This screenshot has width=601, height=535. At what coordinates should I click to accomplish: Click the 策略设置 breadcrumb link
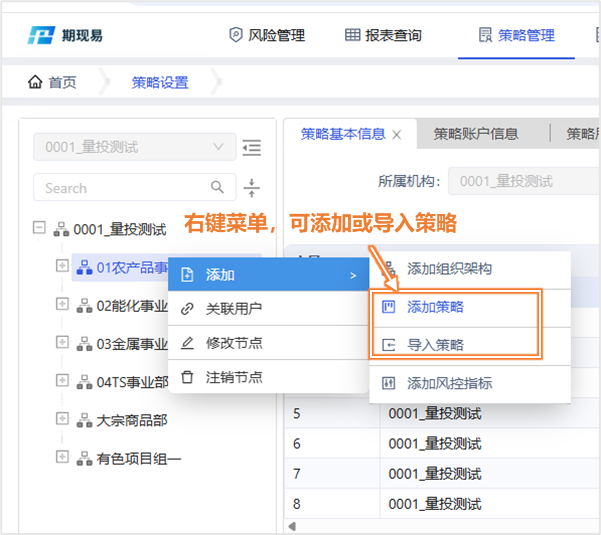tap(160, 83)
